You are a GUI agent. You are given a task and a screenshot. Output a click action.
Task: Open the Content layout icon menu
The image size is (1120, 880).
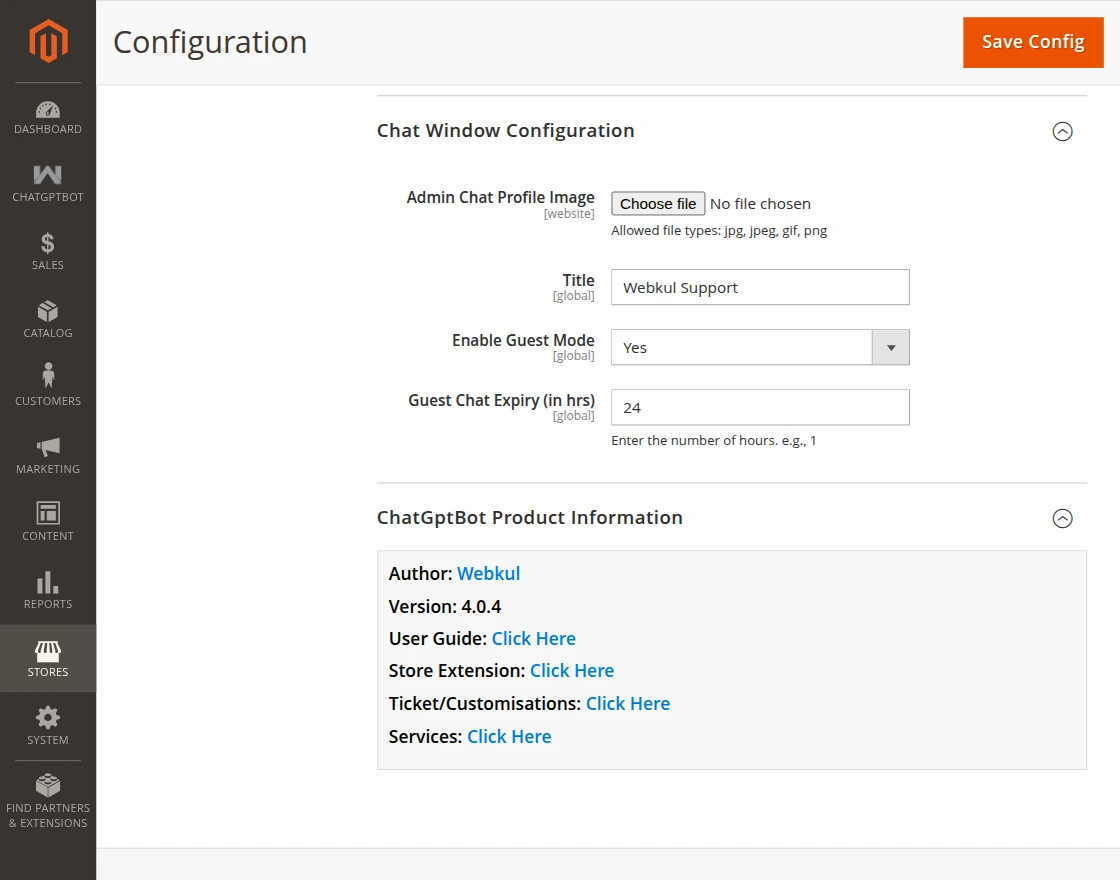coord(48,522)
